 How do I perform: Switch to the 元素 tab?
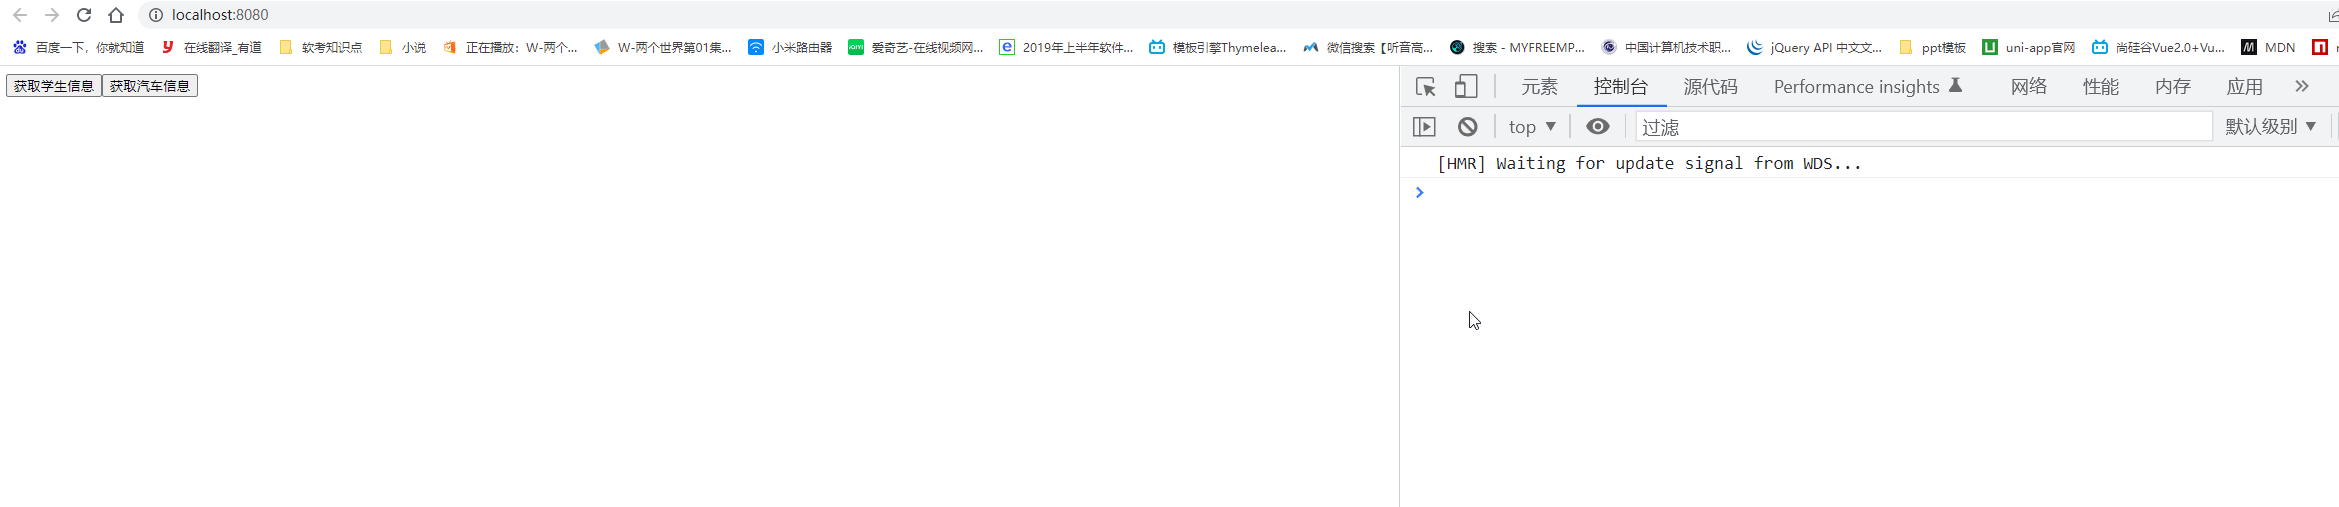point(1539,87)
